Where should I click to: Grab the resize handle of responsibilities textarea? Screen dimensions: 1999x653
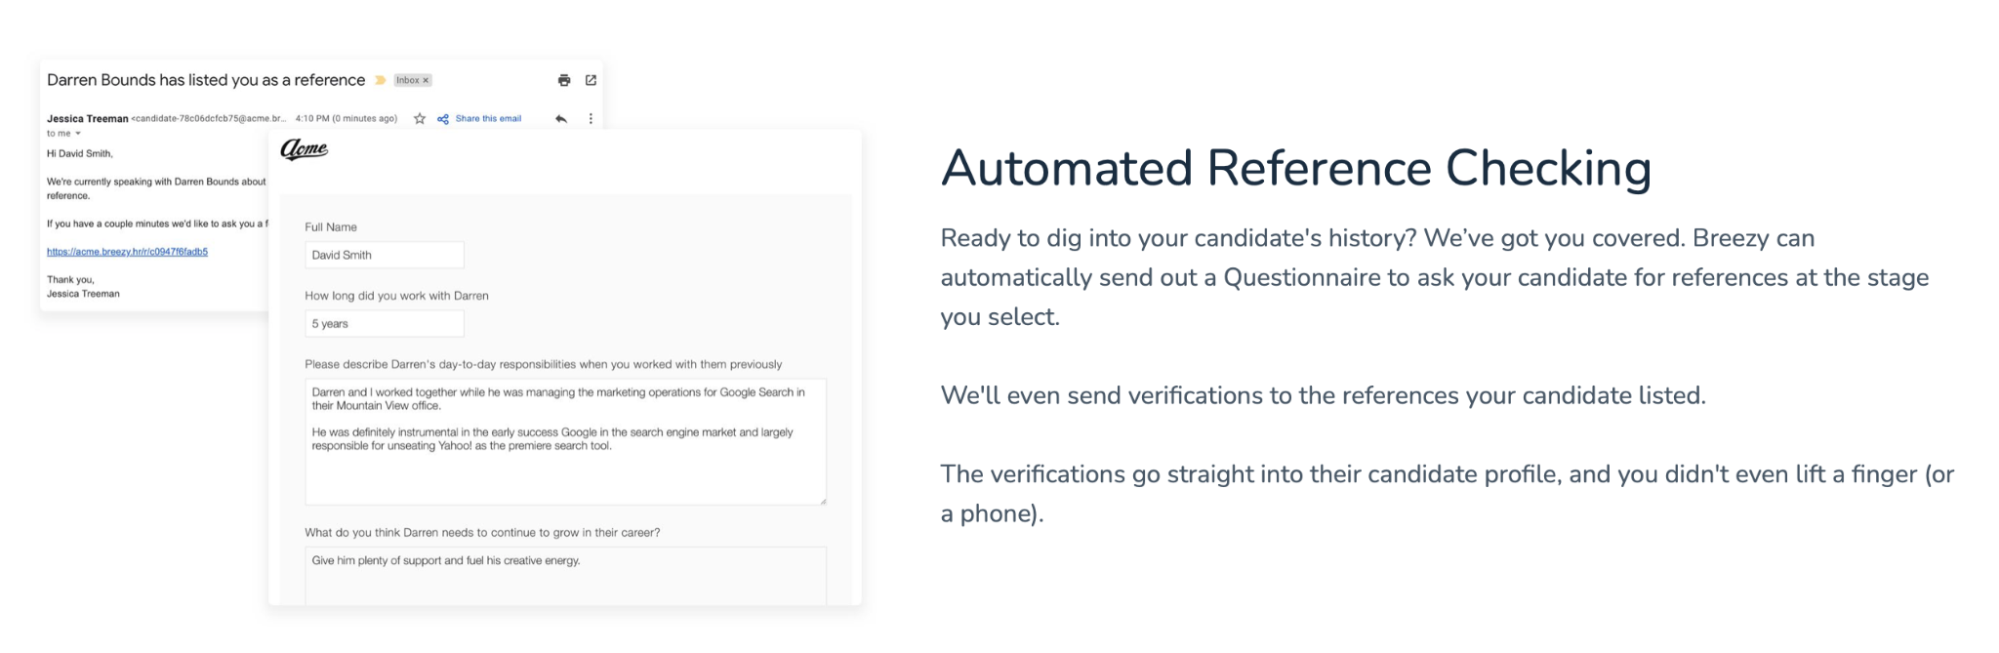822,500
